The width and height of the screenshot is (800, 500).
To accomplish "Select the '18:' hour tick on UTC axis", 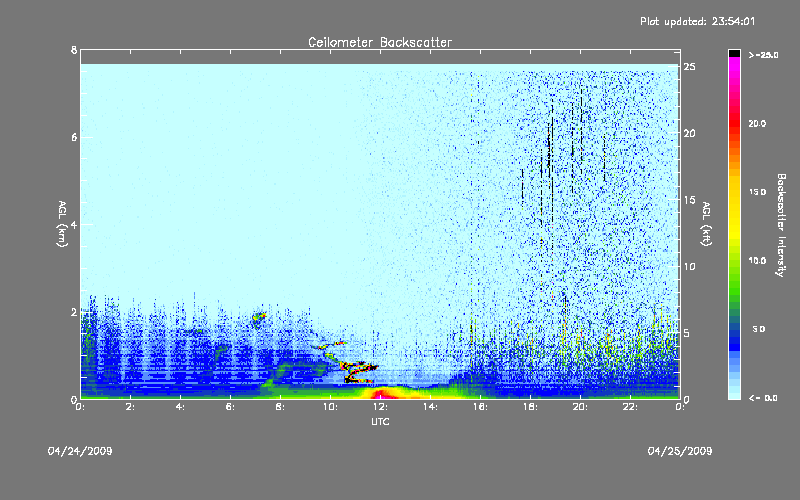I will 530,407.
